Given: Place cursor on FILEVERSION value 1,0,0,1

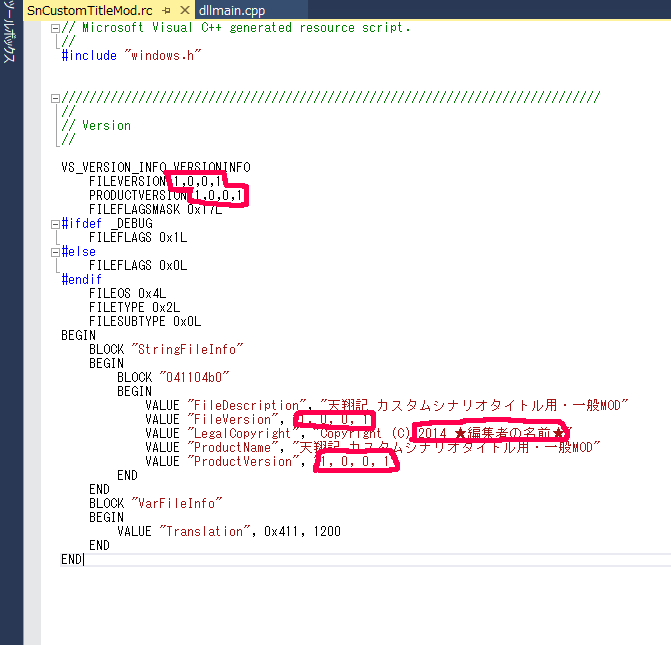Looking at the screenshot, I should (x=197, y=181).
